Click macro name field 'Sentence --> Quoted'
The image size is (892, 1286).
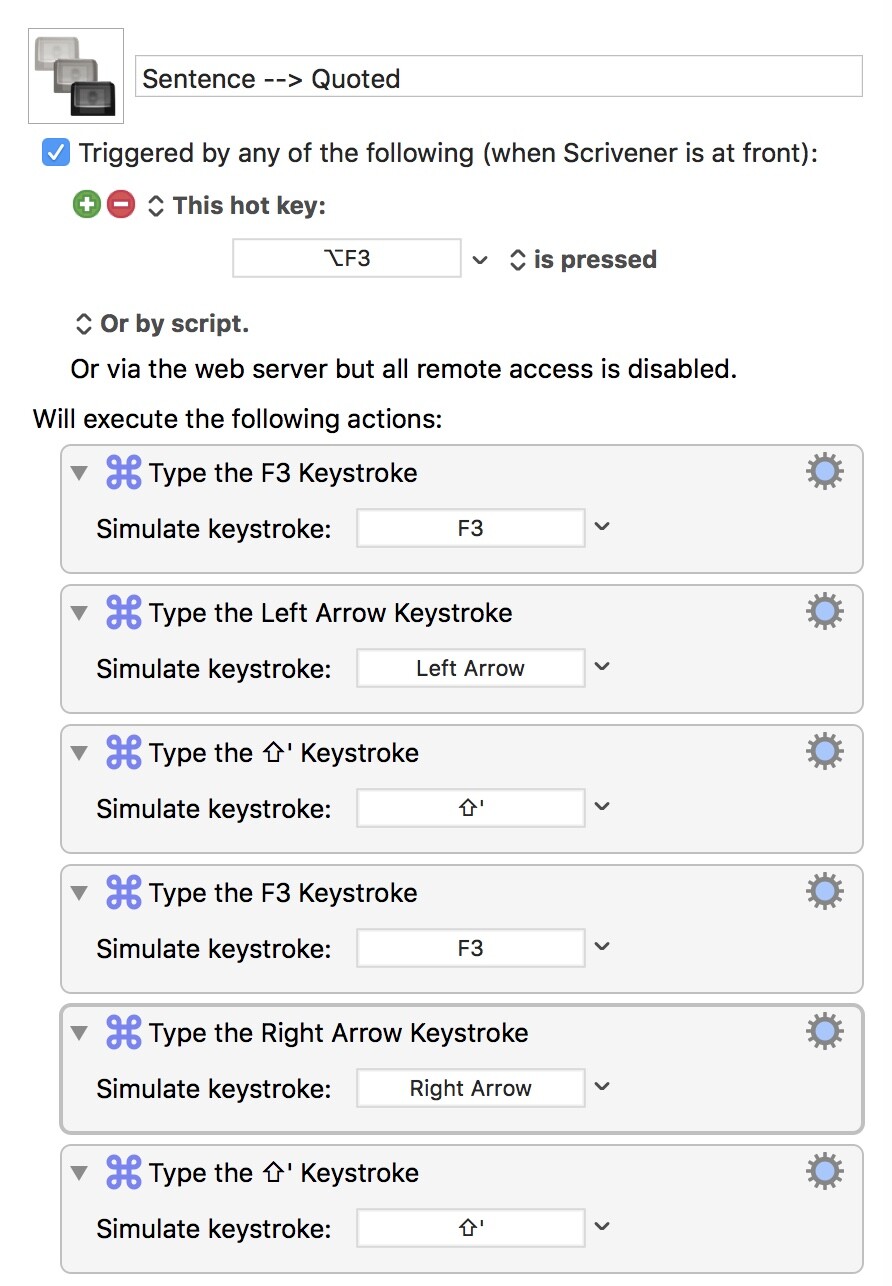(x=498, y=76)
